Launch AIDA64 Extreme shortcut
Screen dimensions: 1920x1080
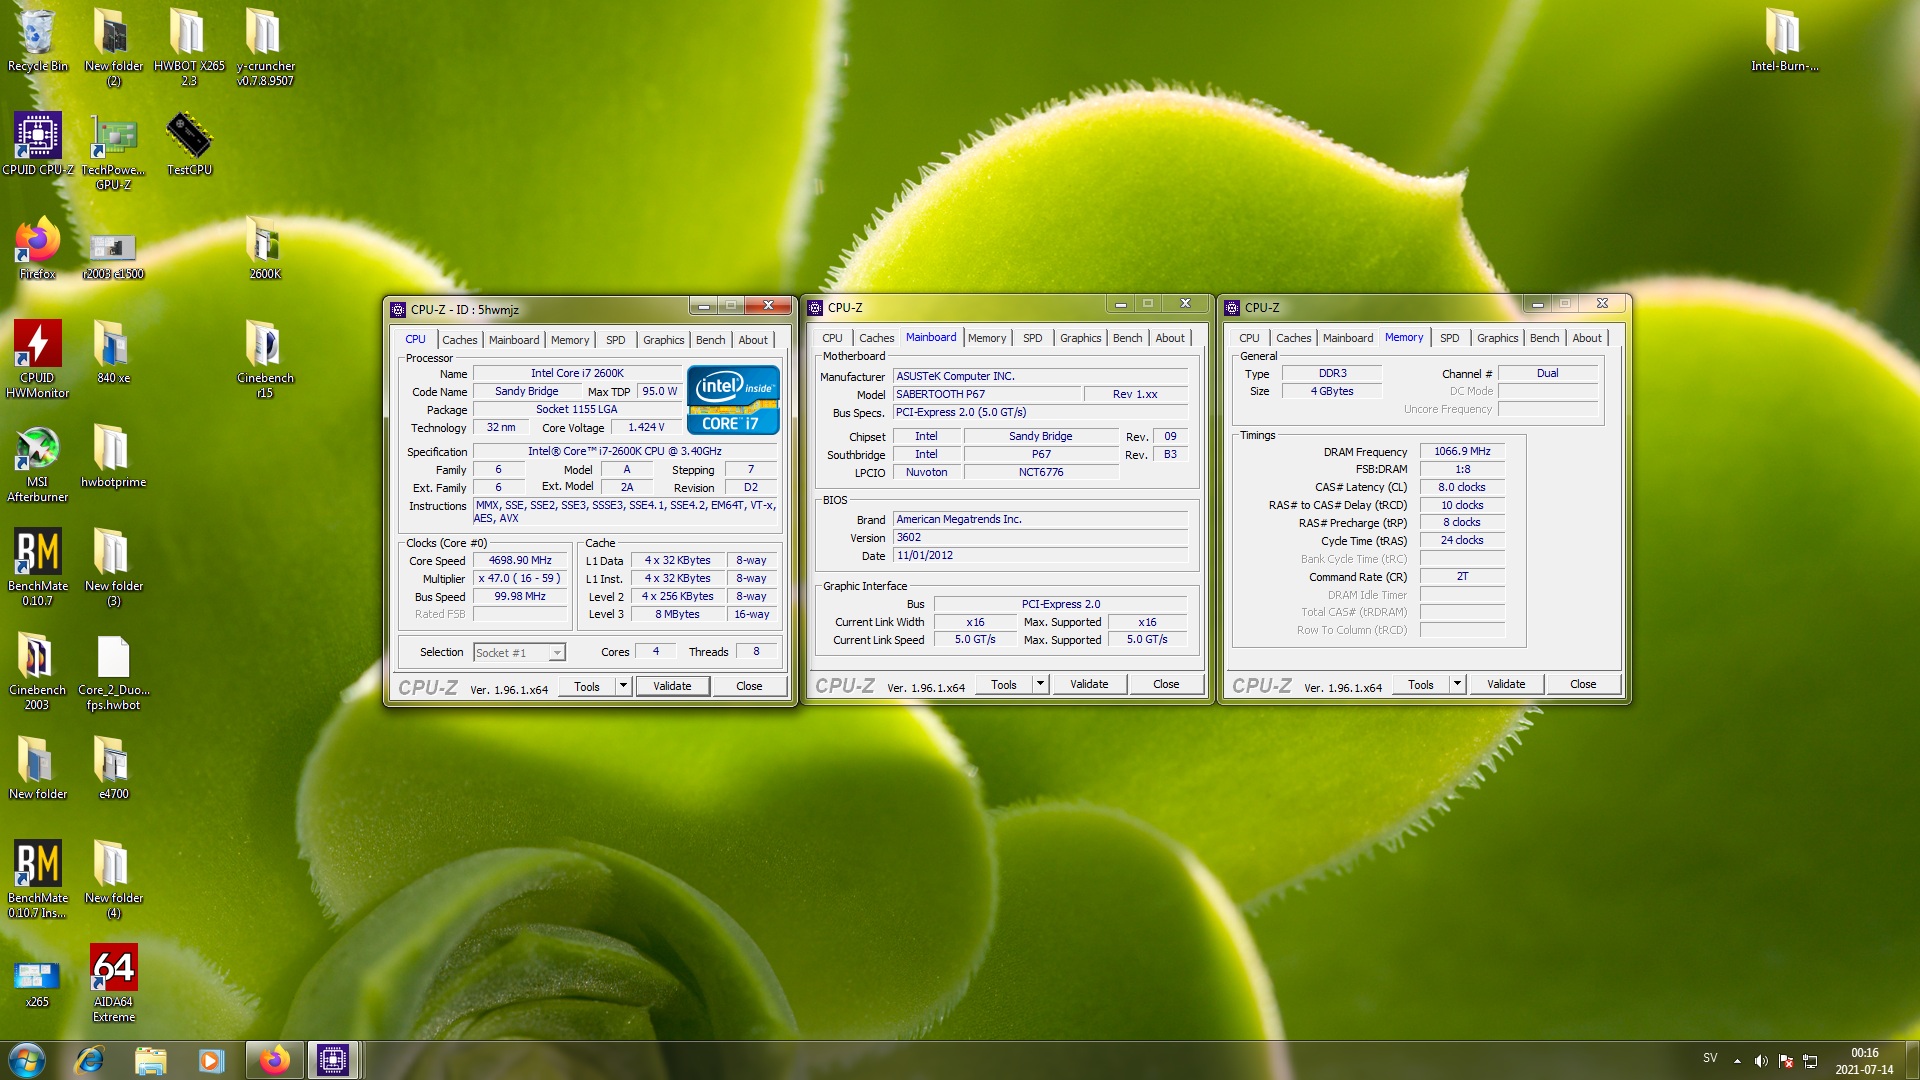[113, 983]
